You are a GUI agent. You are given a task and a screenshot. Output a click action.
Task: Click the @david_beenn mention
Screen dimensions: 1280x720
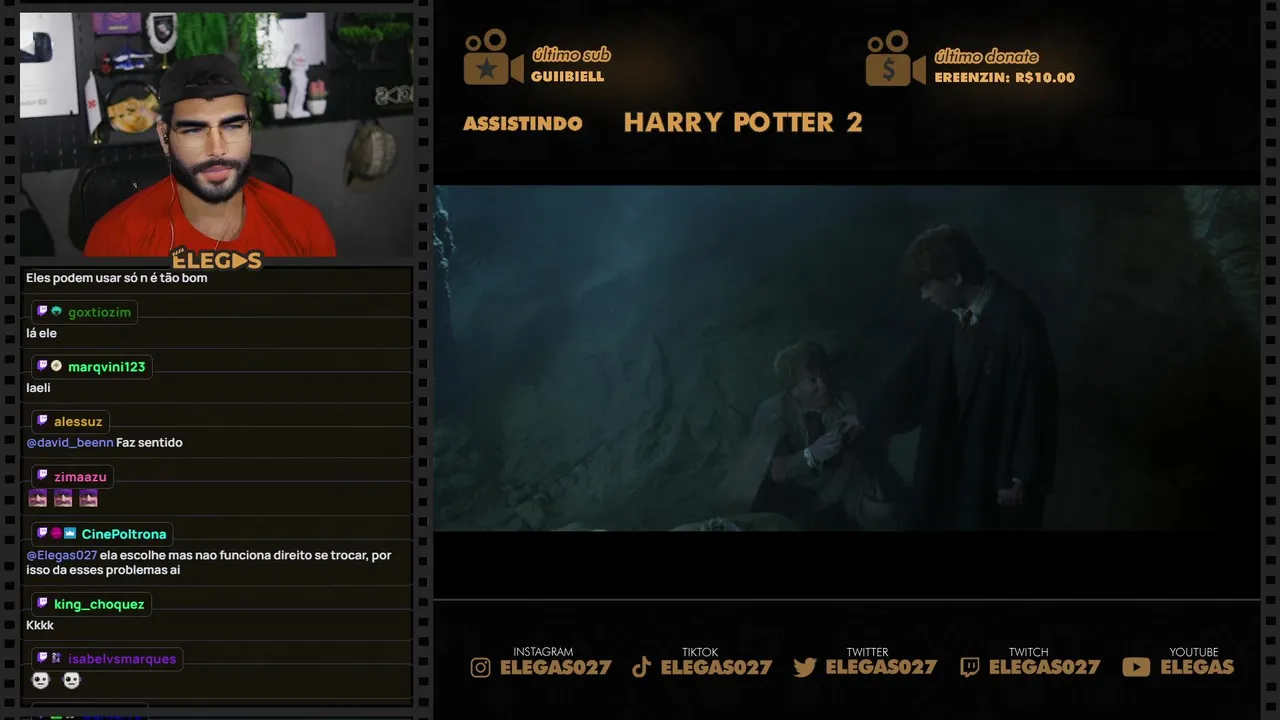click(70, 442)
